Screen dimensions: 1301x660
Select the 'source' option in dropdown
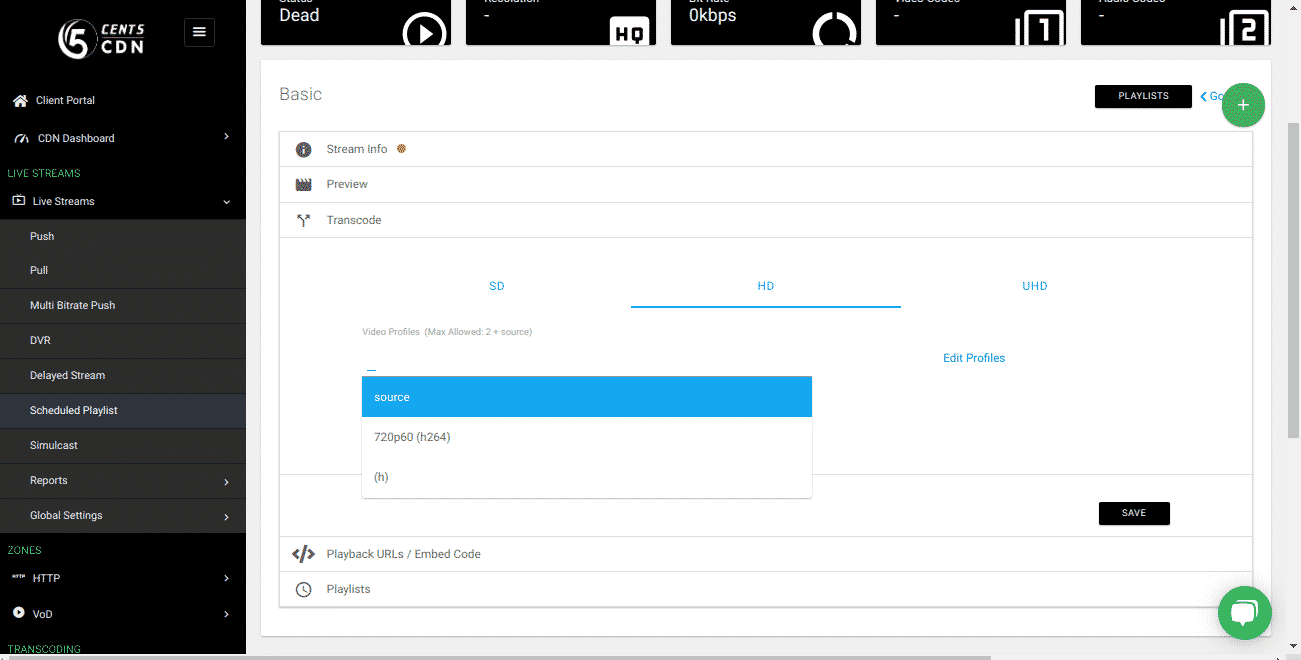pos(587,397)
